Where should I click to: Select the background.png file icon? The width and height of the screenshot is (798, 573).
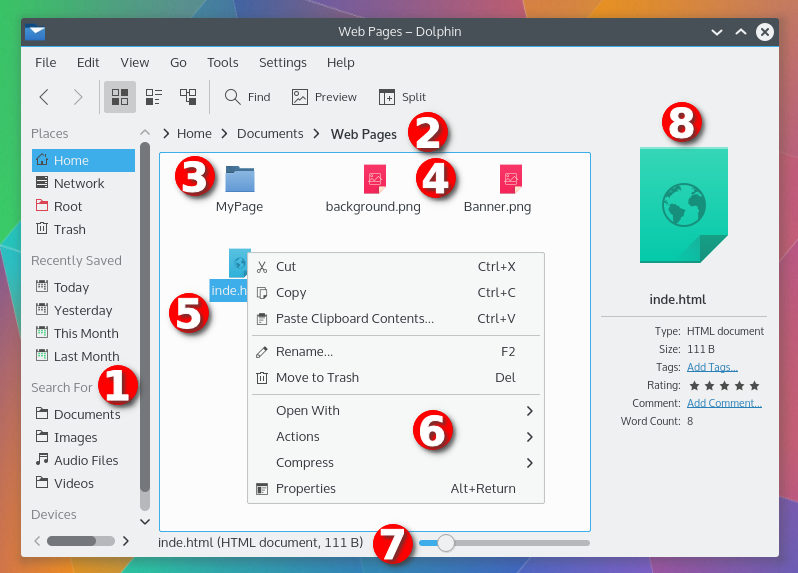tap(374, 180)
